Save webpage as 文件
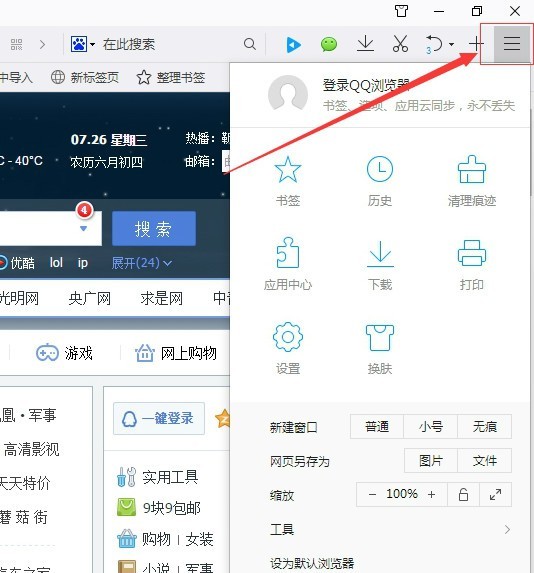 (x=485, y=461)
